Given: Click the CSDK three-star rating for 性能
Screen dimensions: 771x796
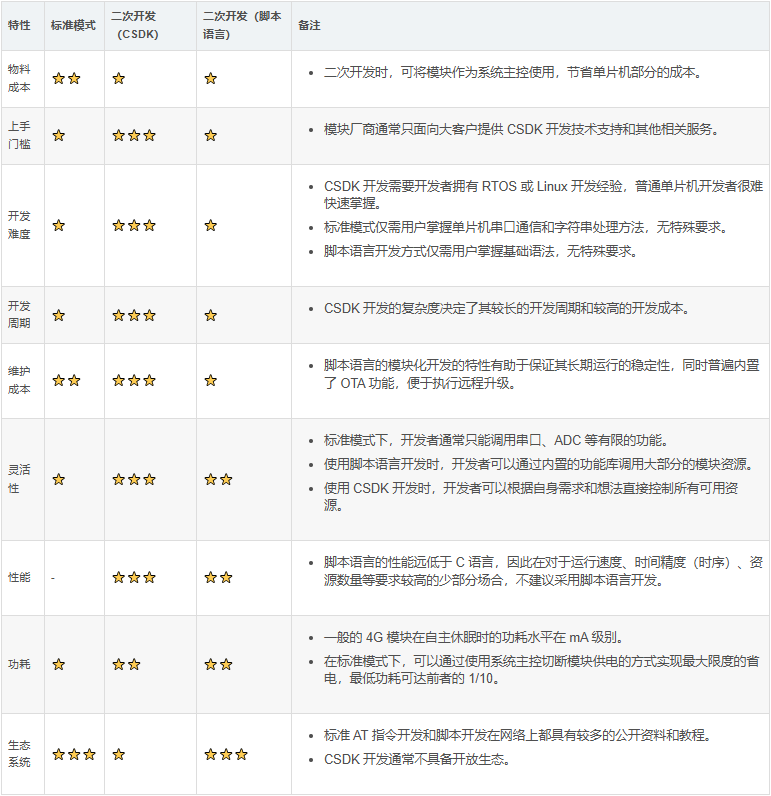Looking at the screenshot, I should (x=134, y=578).
